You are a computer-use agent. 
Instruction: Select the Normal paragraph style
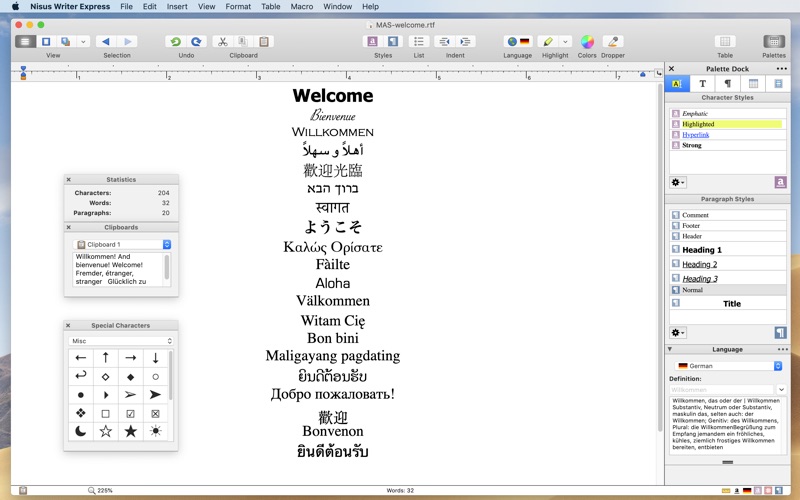pyautogui.click(x=728, y=290)
